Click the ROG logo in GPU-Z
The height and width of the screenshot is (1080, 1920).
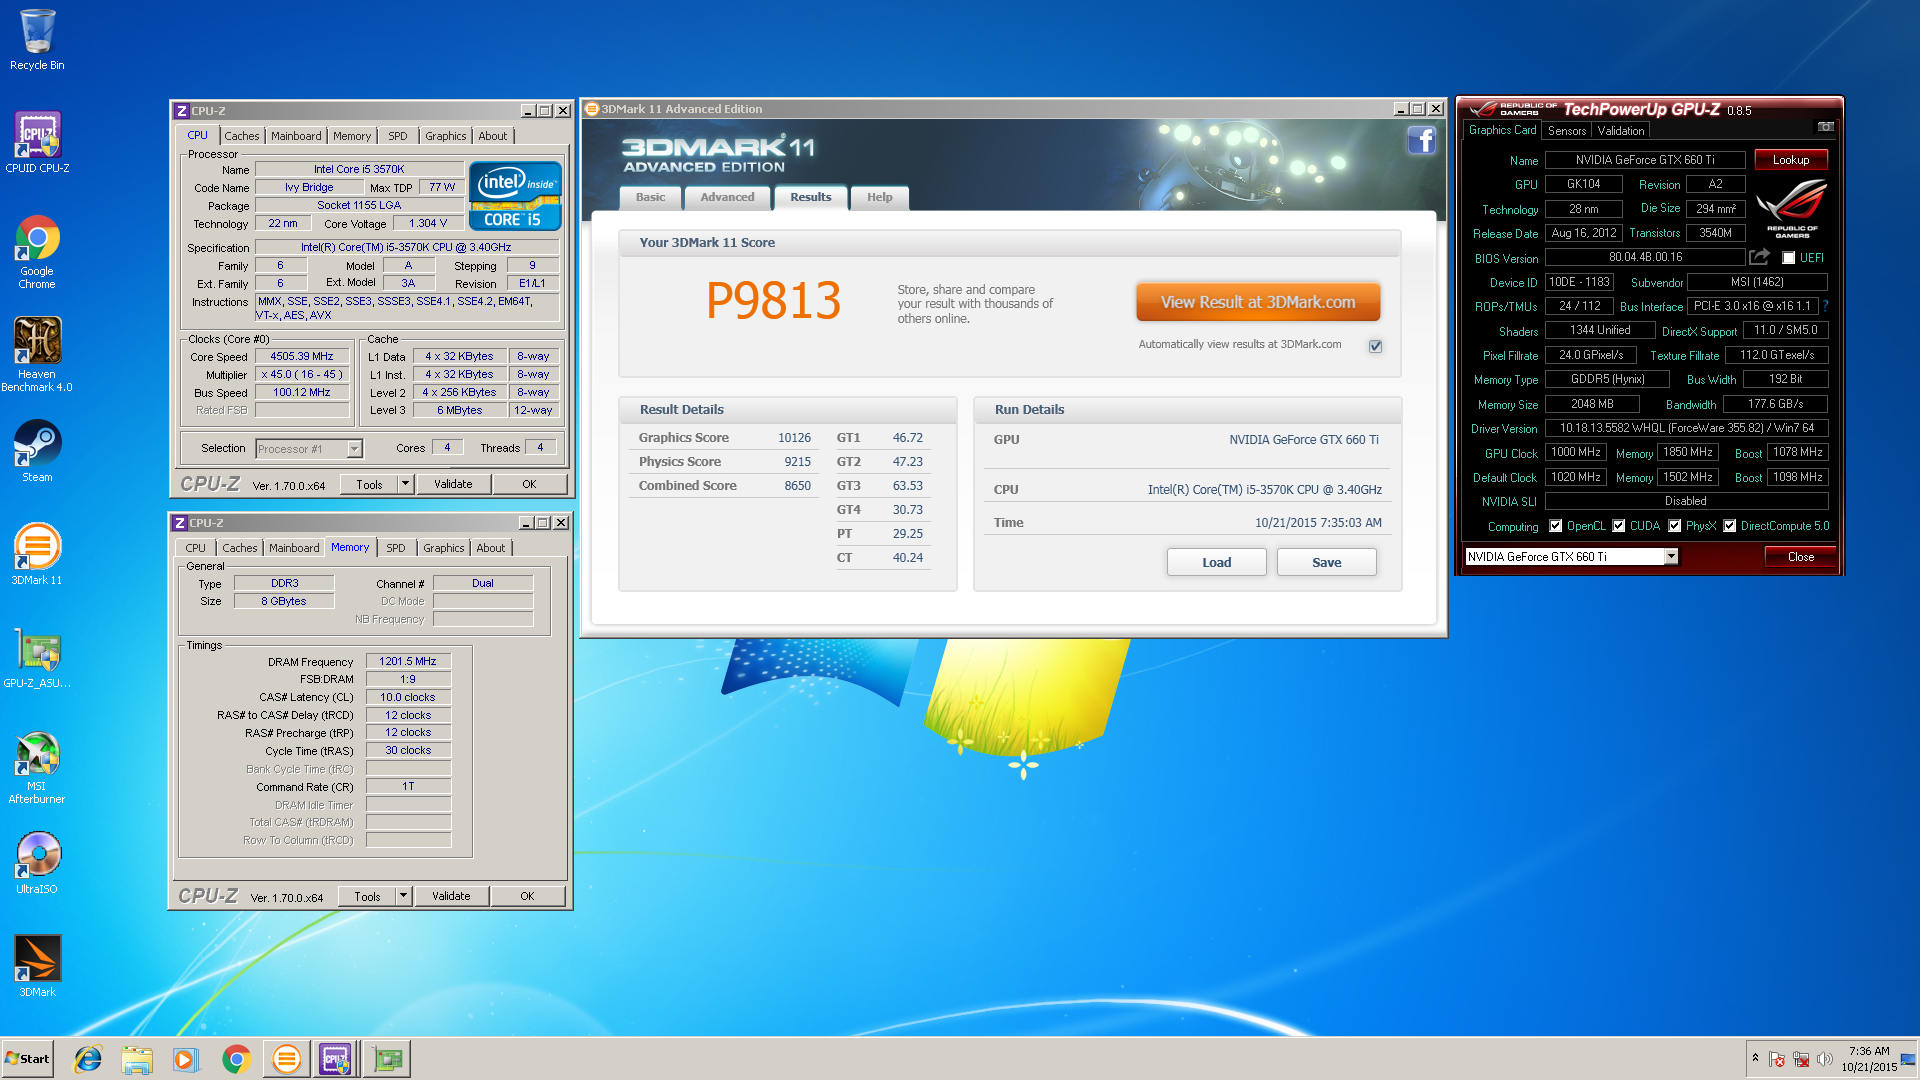1792,208
